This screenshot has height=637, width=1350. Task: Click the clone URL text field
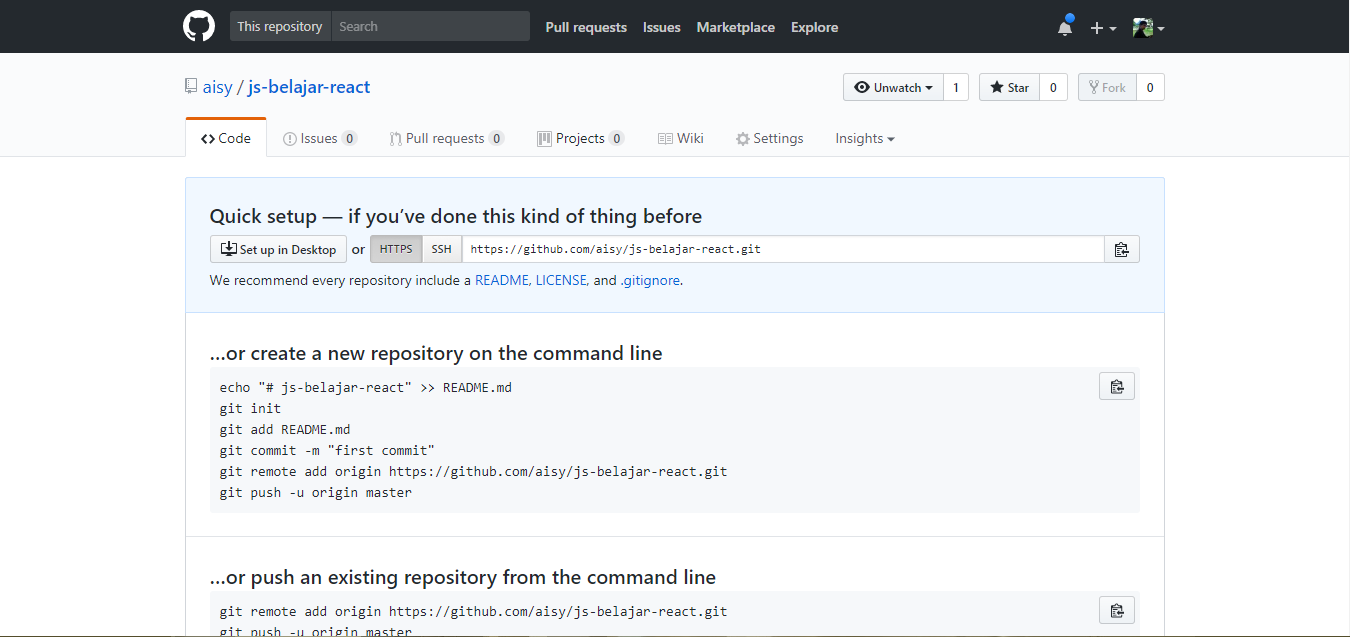click(x=783, y=250)
